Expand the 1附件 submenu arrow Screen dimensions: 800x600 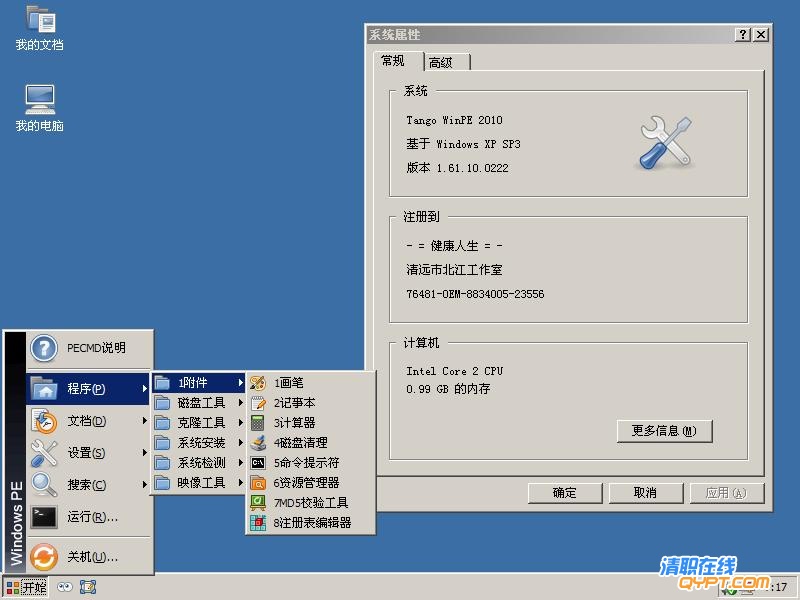(x=240, y=383)
